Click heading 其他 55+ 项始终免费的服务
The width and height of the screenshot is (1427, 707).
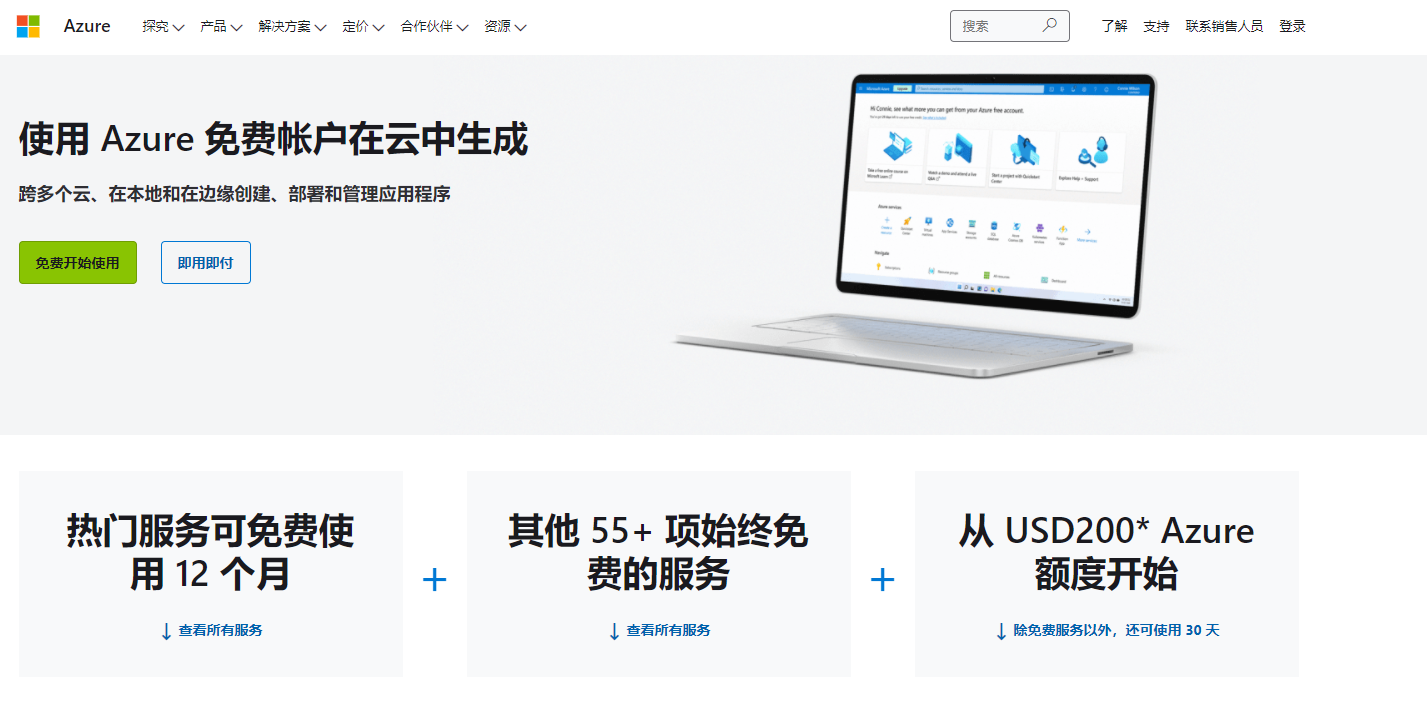(658, 552)
